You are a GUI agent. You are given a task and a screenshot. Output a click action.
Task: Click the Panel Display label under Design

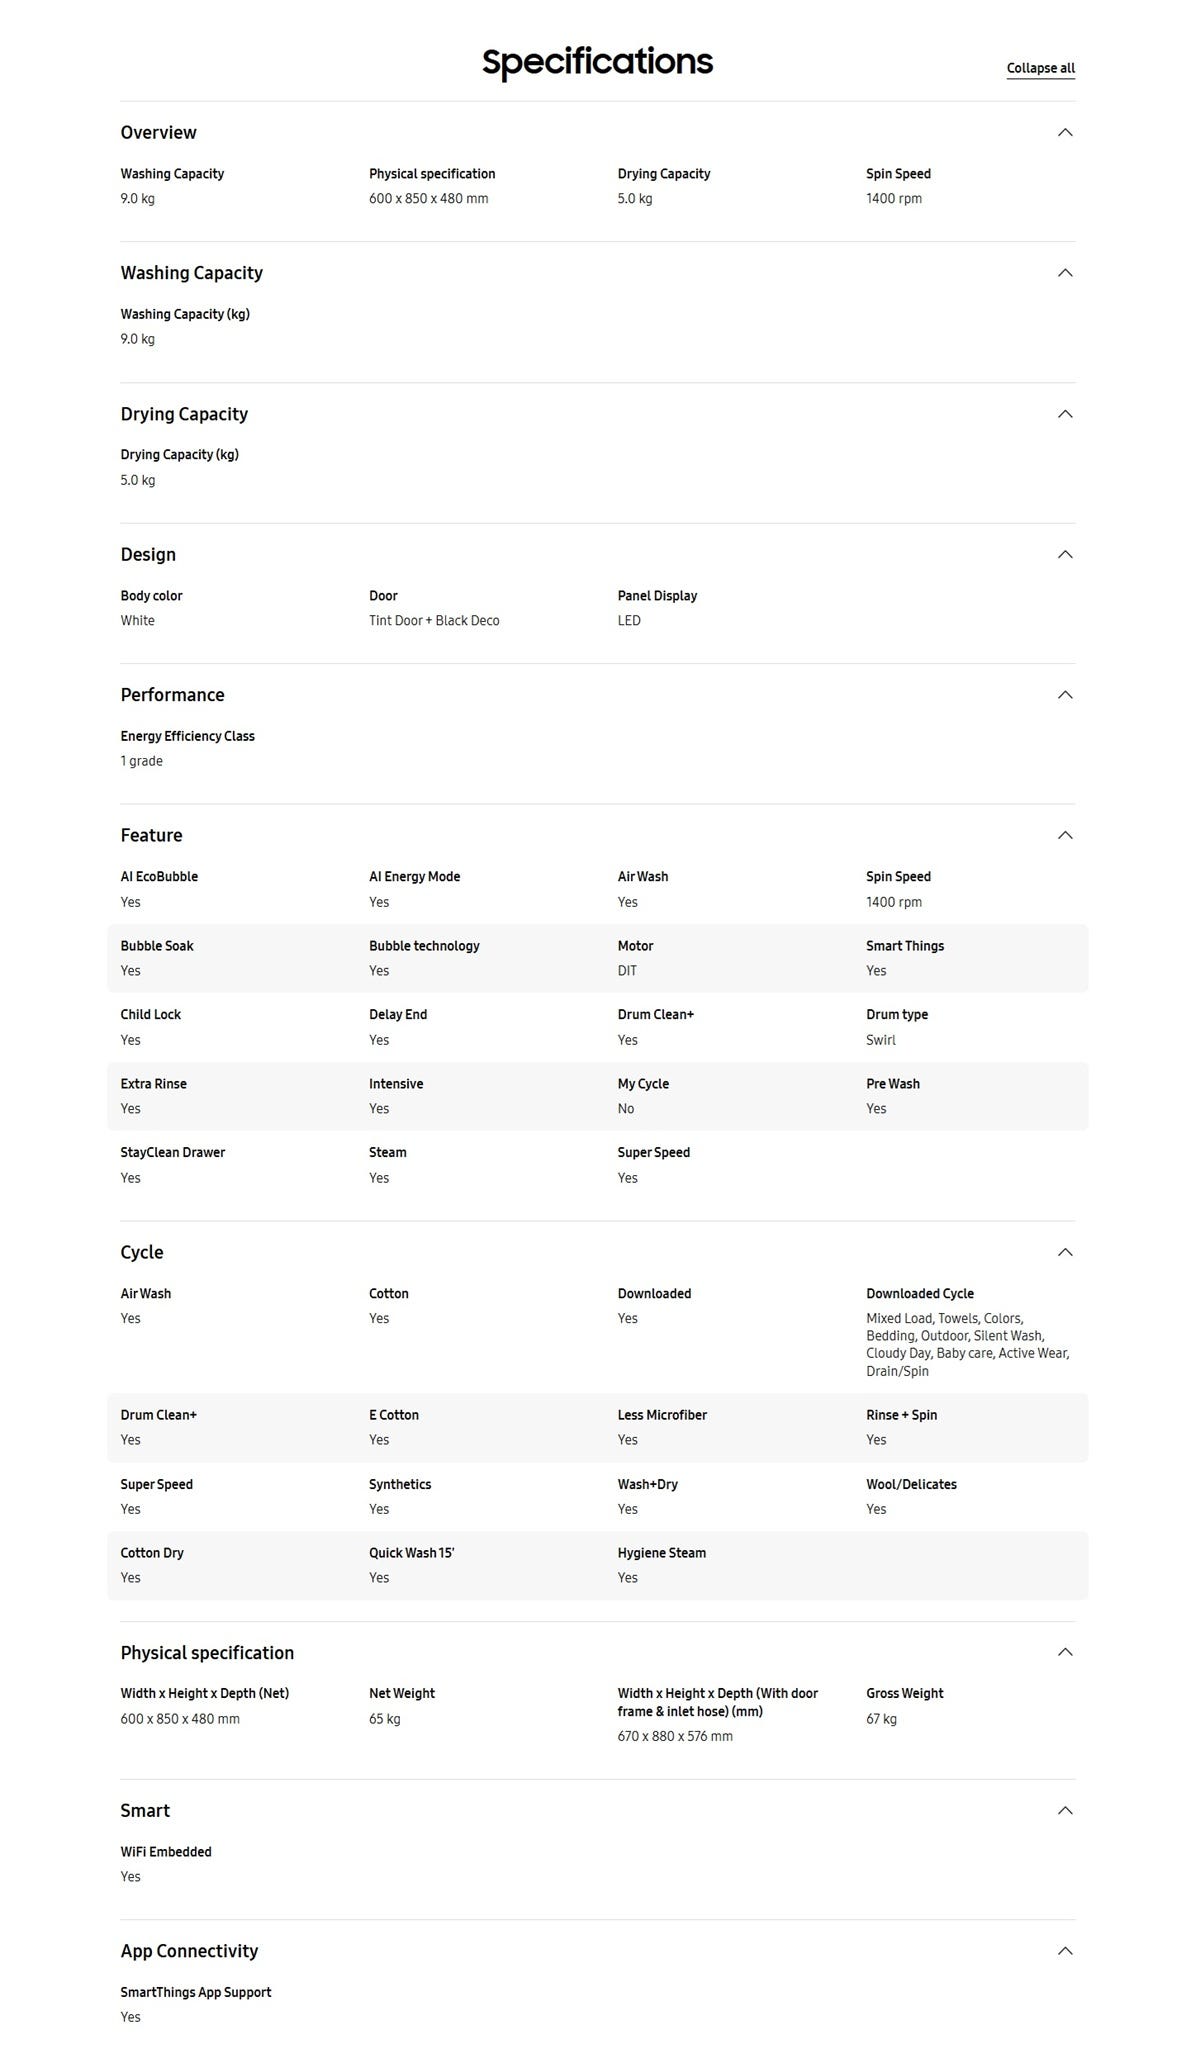tap(657, 596)
